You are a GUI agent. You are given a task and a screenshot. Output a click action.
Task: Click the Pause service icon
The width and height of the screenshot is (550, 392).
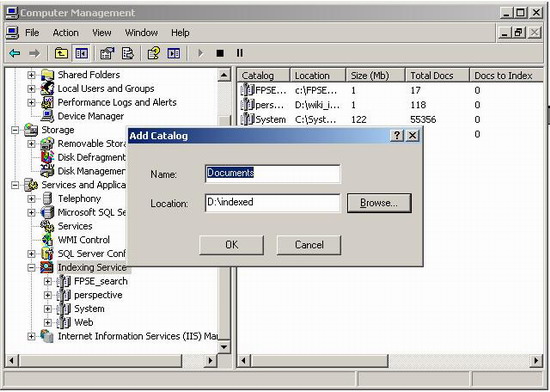[240, 53]
